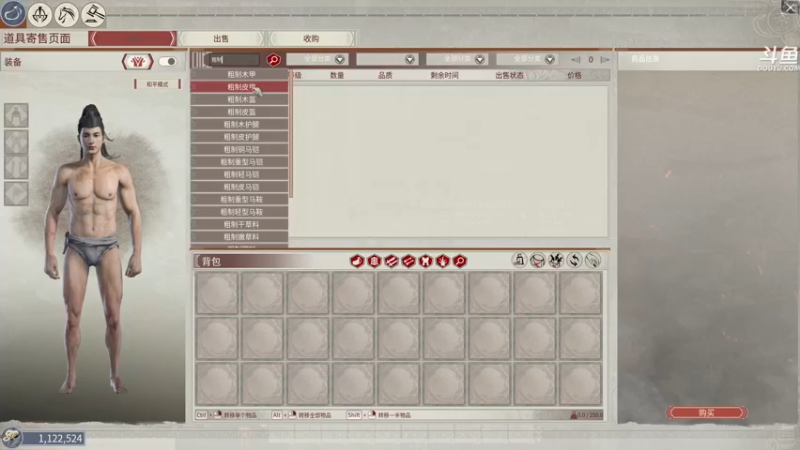Click the coin icon beside 1,122,524
Image resolution: width=800 pixels, height=450 pixels.
coord(11,438)
